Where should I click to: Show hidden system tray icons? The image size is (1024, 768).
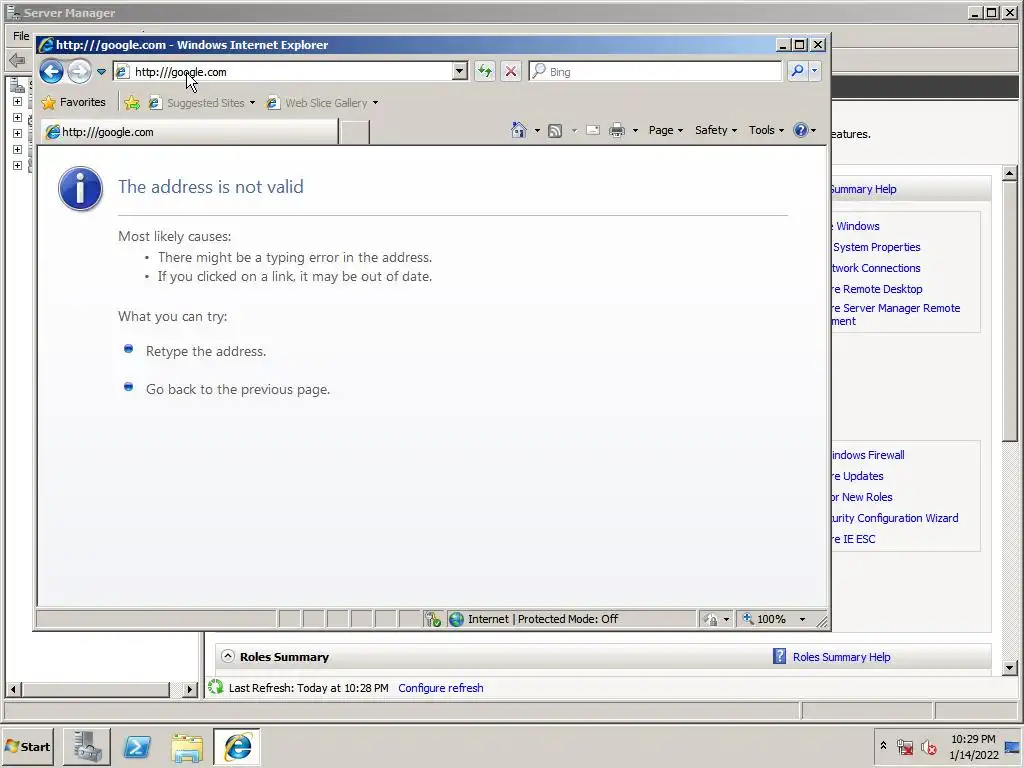pyautogui.click(x=883, y=745)
